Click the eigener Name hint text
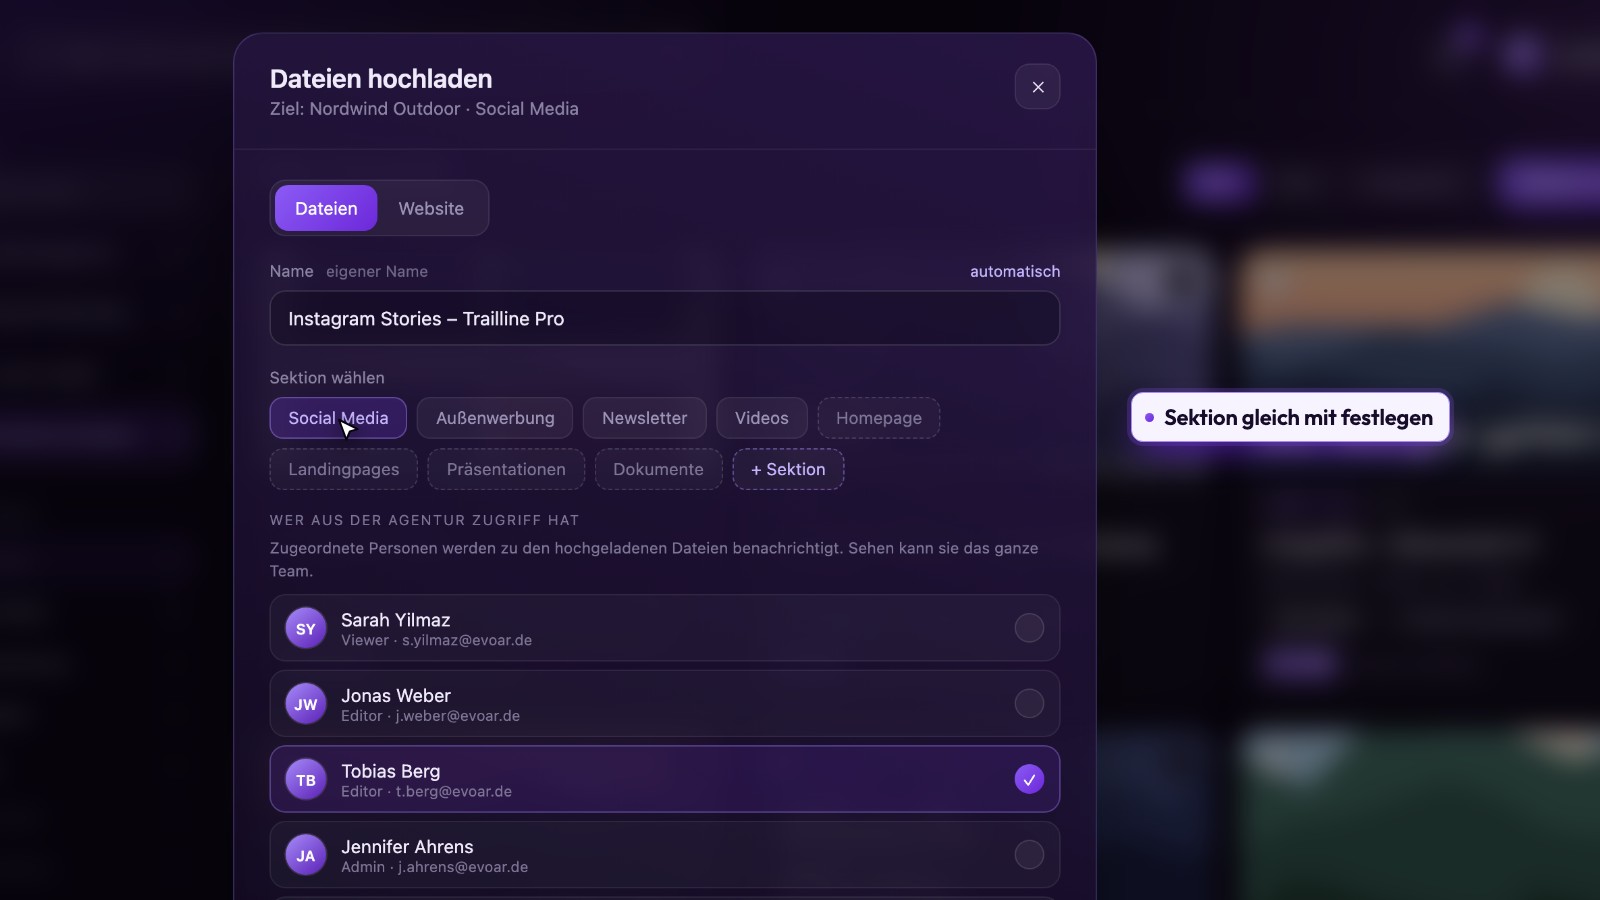1600x900 pixels. 377,271
